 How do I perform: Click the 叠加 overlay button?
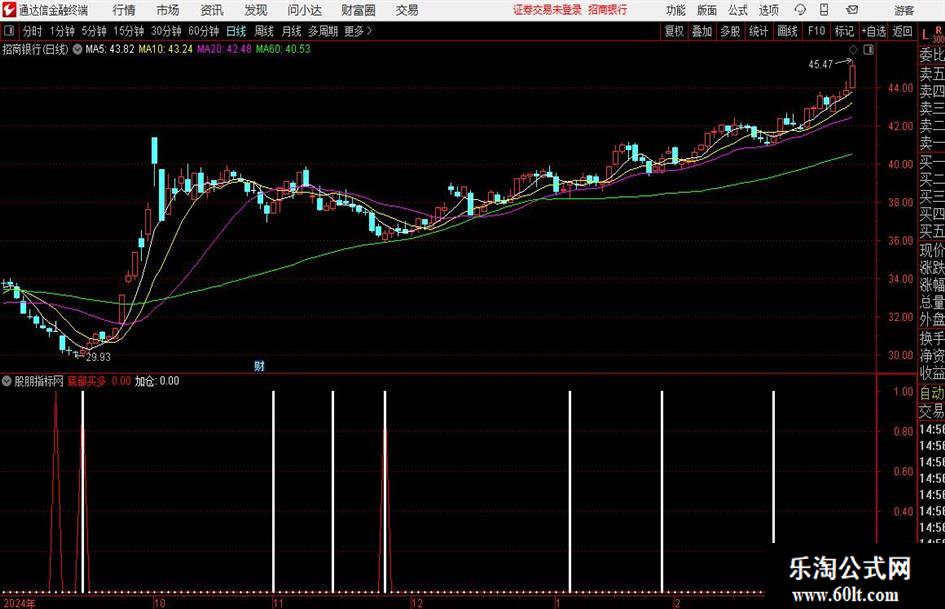702,31
